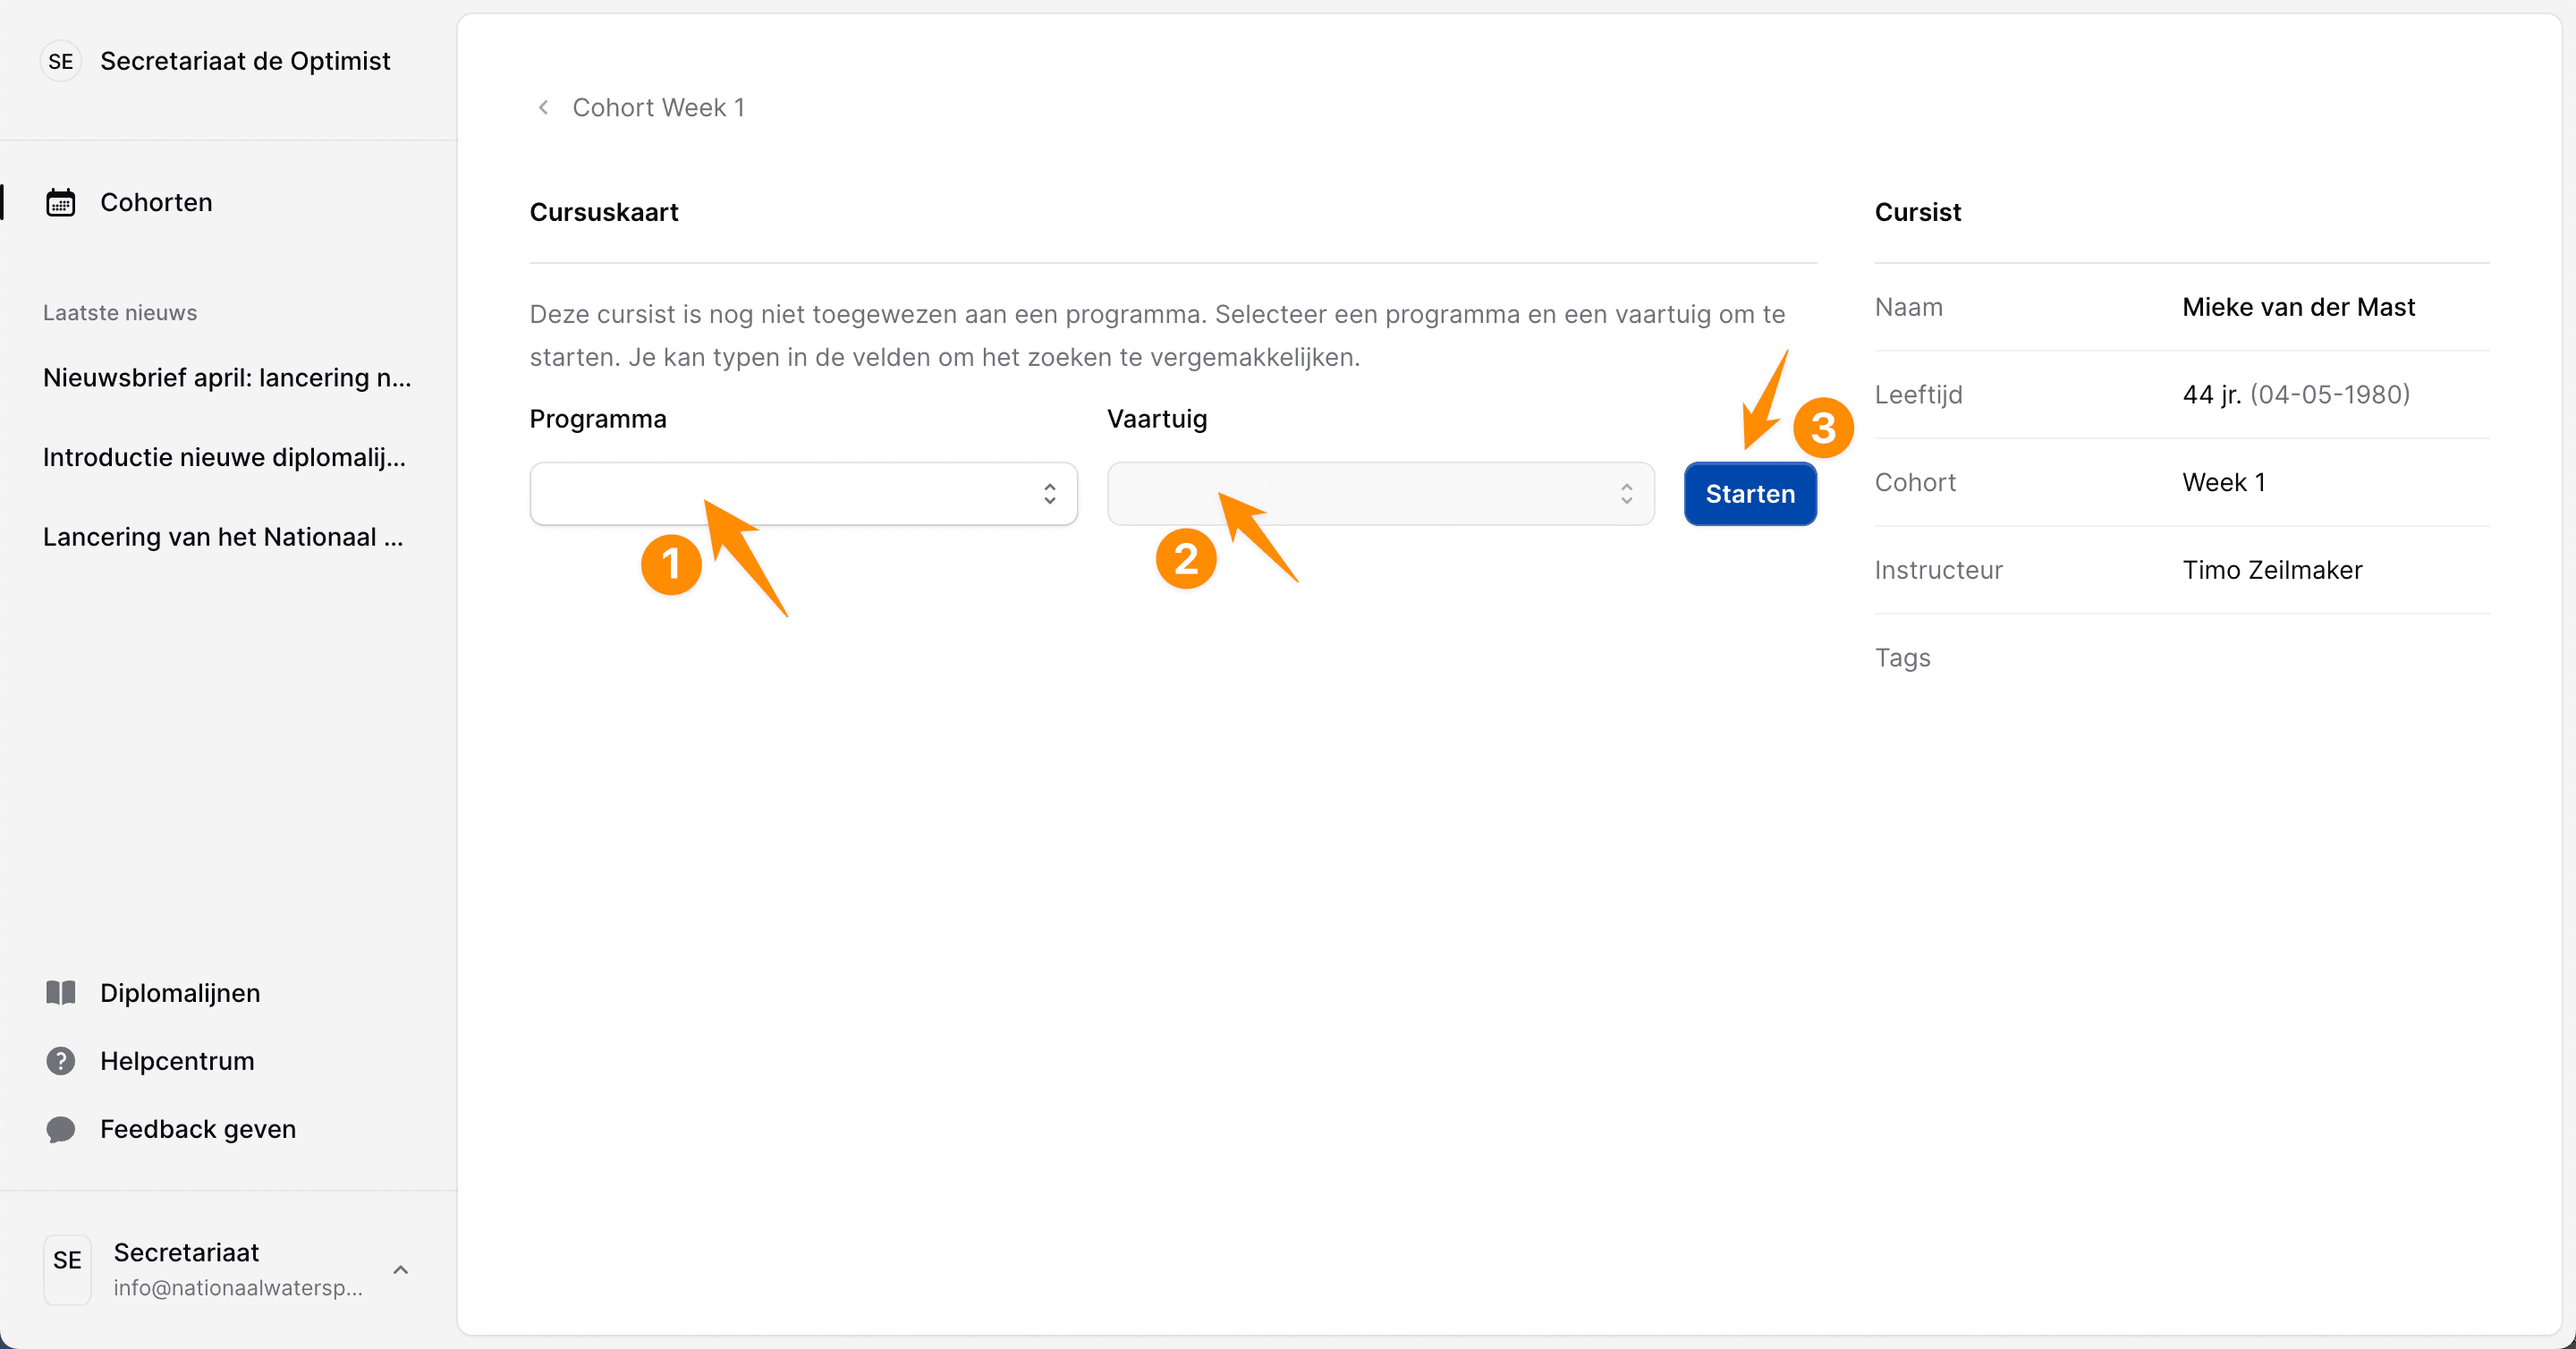Click the Vaartuig dropdown arrows
Viewport: 2576px width, 1349px height.
pos(1626,493)
